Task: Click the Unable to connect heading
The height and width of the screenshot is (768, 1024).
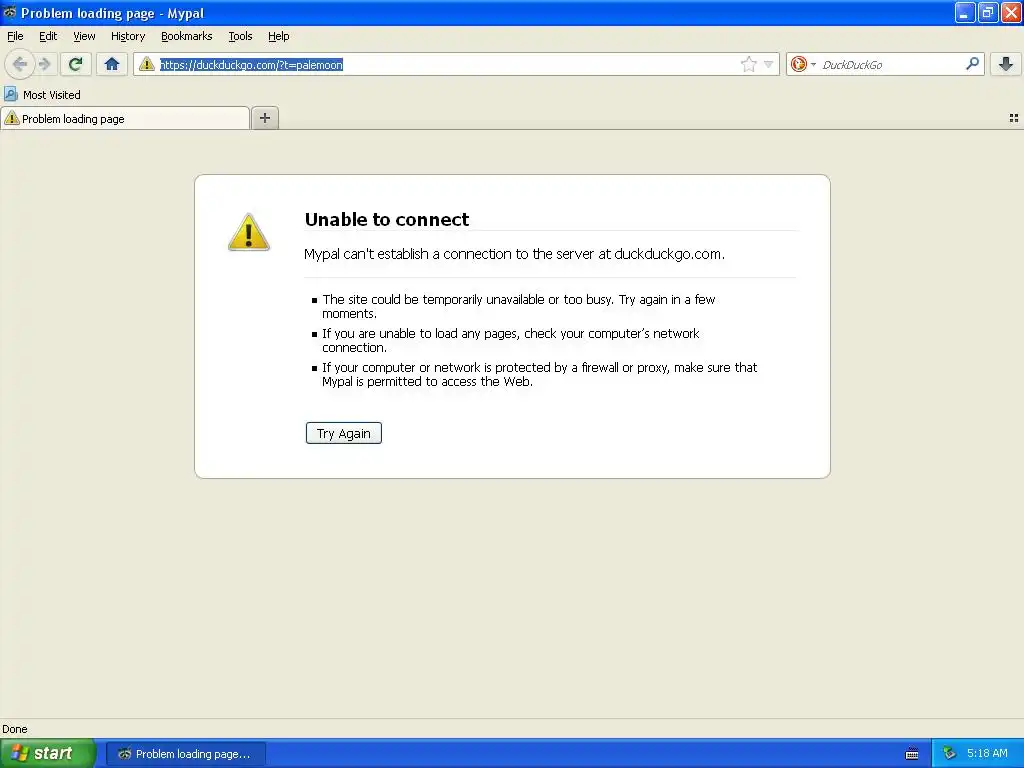Action: pyautogui.click(x=387, y=219)
